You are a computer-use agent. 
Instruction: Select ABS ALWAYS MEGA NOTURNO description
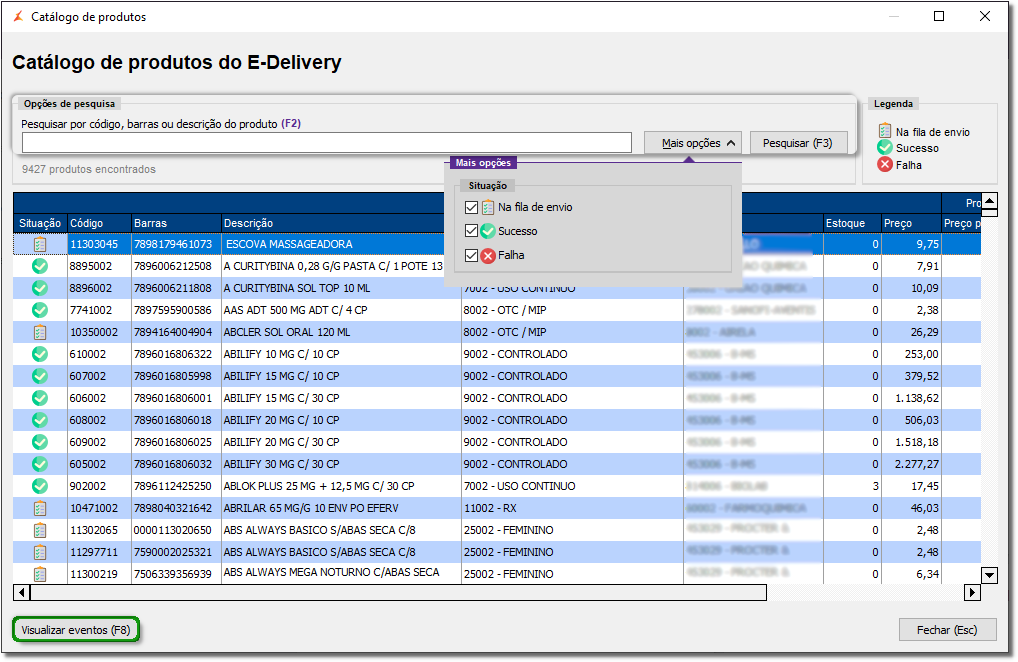point(341,573)
